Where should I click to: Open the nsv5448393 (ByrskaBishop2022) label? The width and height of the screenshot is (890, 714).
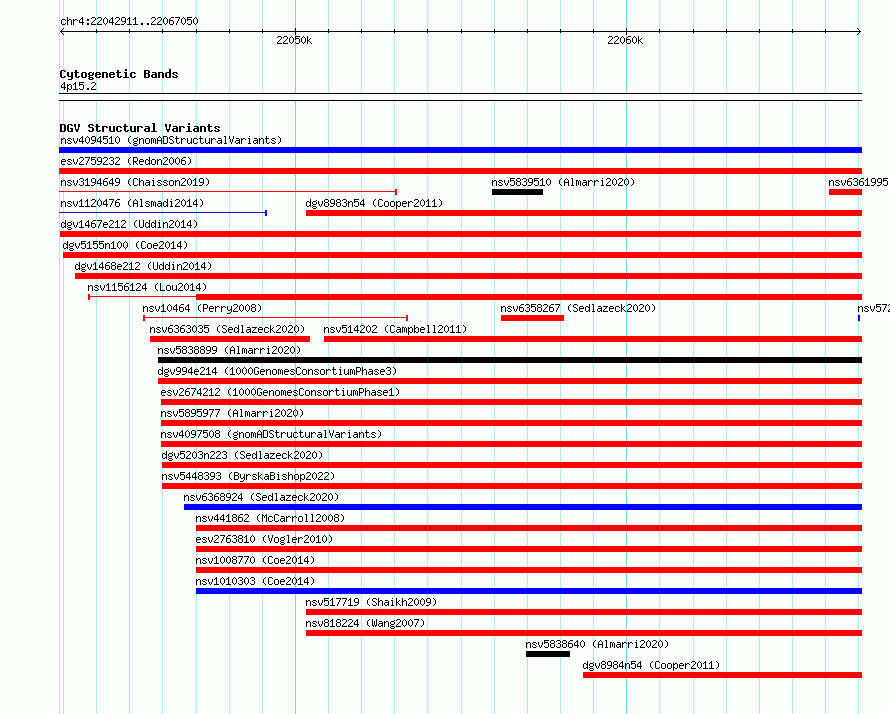[x=249, y=476]
